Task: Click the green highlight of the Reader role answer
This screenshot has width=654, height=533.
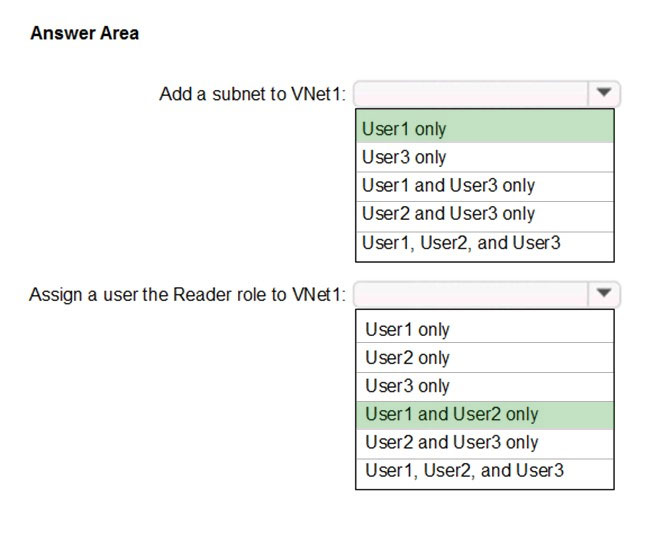Action: coord(485,415)
